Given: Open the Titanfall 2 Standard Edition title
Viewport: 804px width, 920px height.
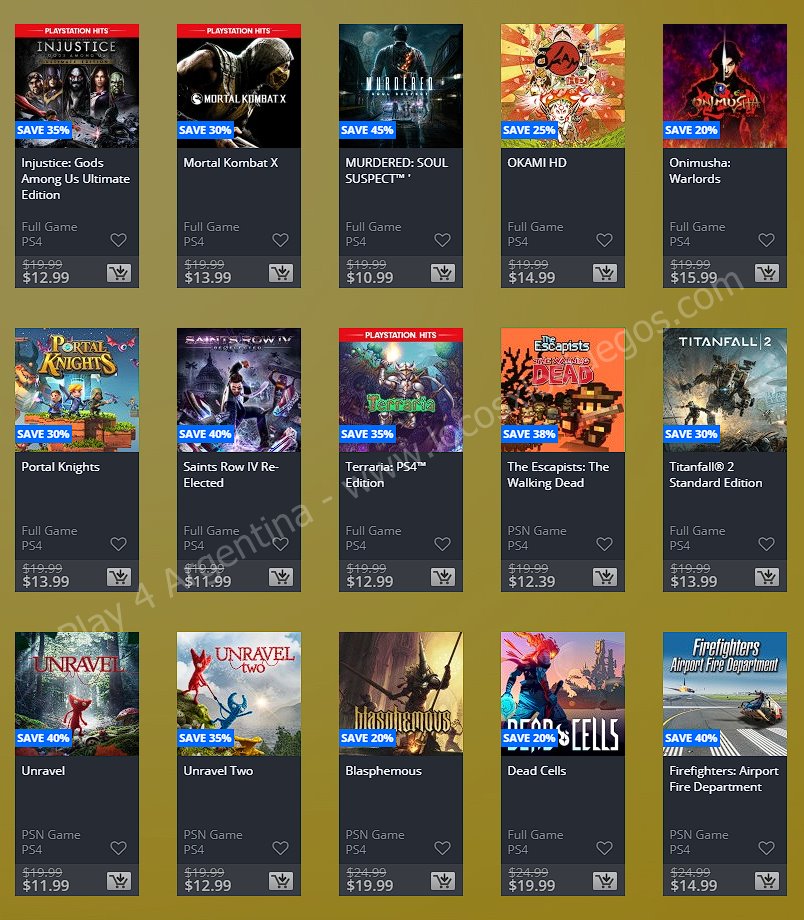Looking at the screenshot, I should click(716, 475).
